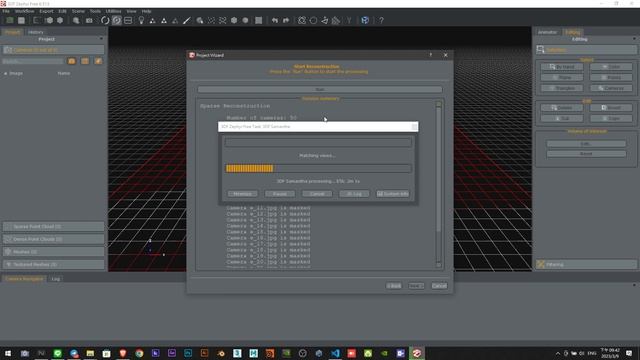This screenshot has height=360, width=640.
Task: Open the File menu
Action: [x=6, y=11]
